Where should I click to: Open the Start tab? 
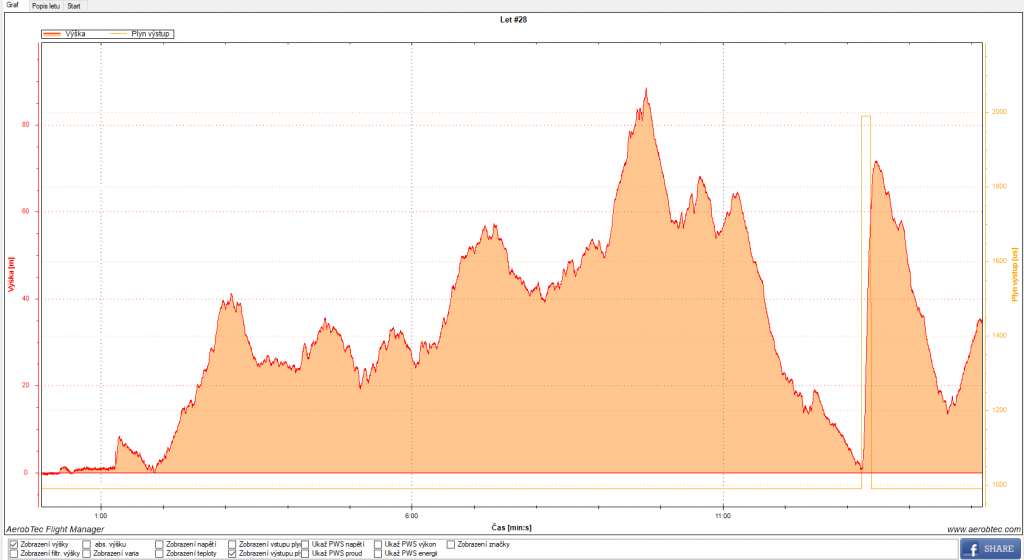[75, 5]
